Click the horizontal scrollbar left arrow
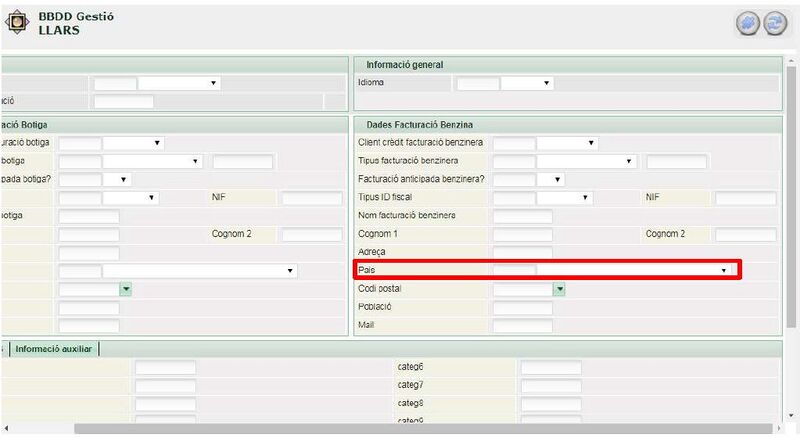The width and height of the screenshot is (800, 438). point(6,430)
